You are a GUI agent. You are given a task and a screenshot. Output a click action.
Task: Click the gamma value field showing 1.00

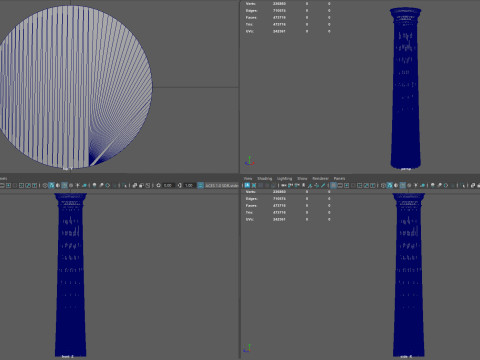(189, 185)
